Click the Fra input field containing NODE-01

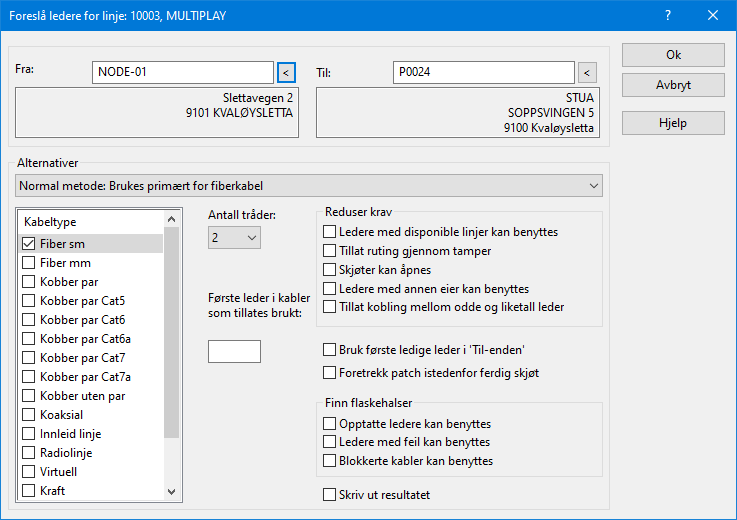point(183,72)
